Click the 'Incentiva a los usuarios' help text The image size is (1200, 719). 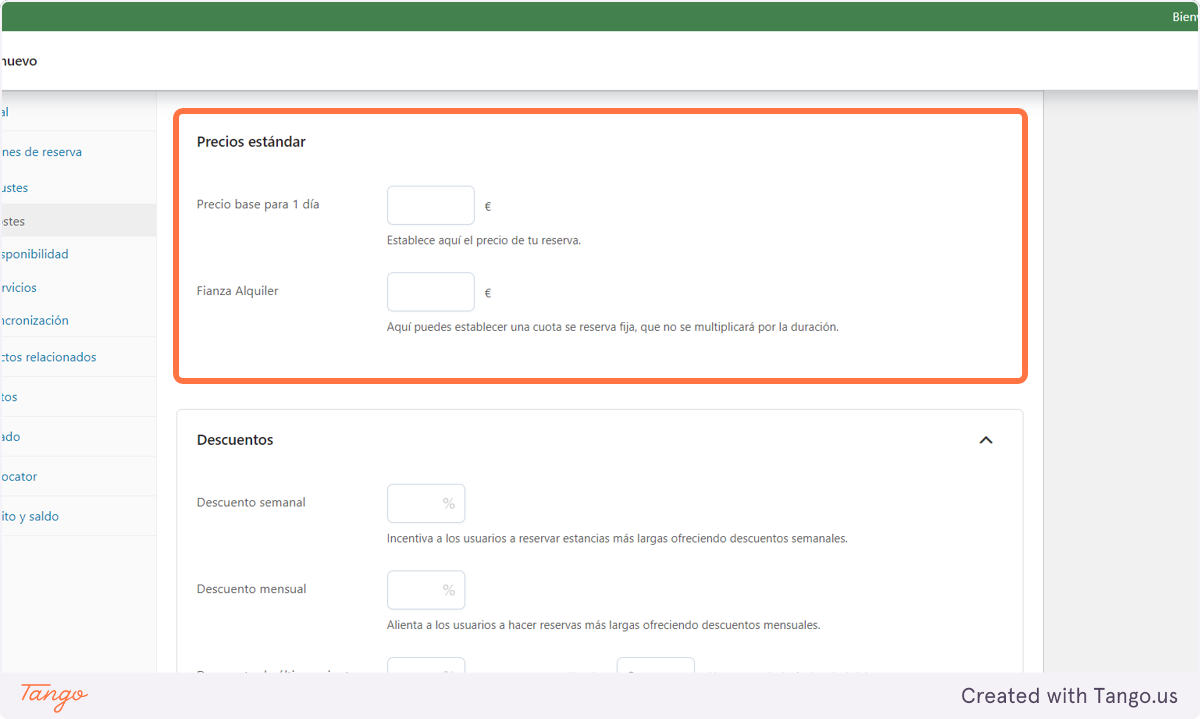coord(617,538)
